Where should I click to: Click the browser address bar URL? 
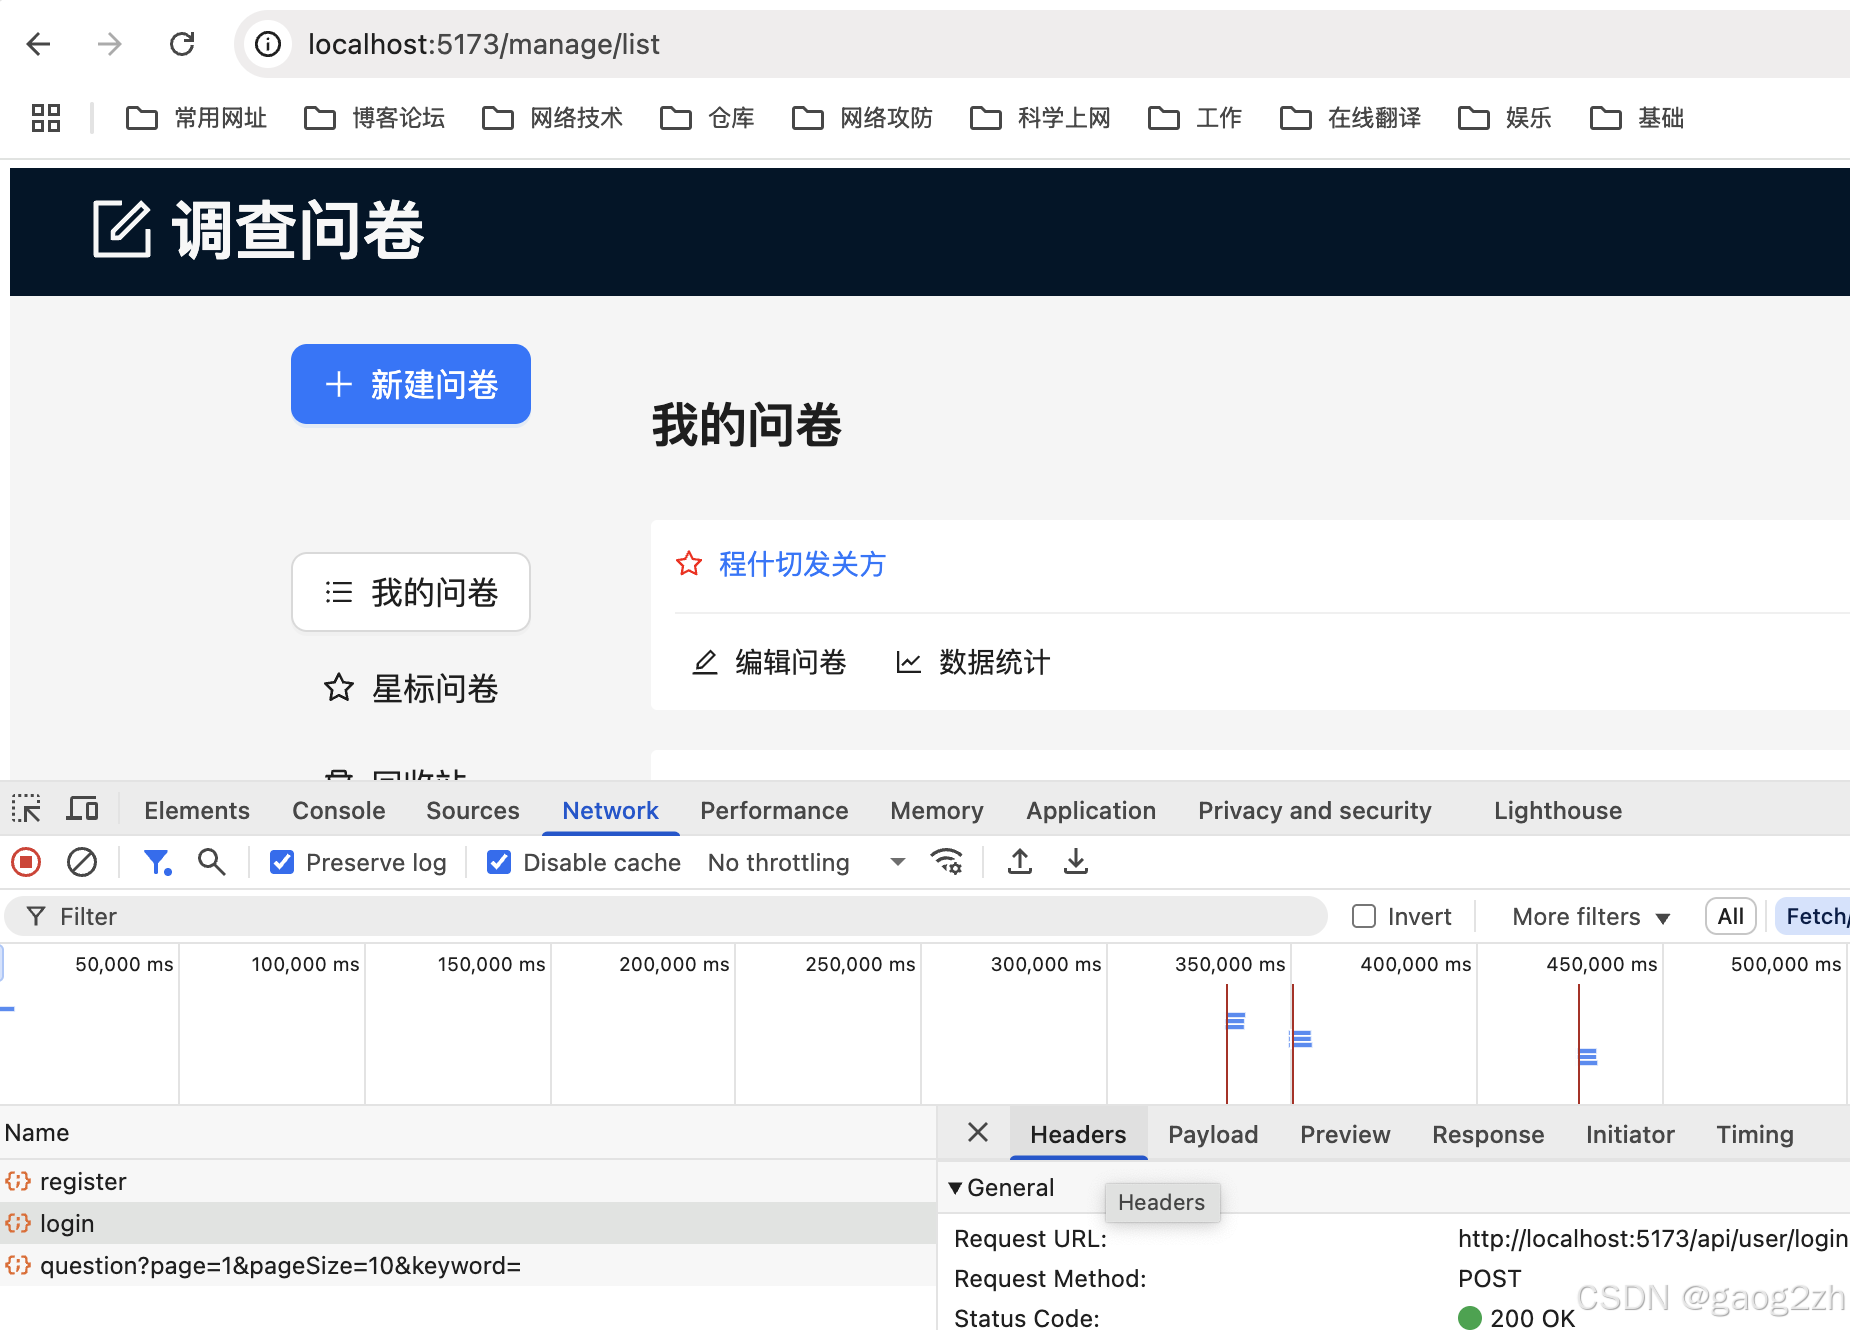click(484, 44)
